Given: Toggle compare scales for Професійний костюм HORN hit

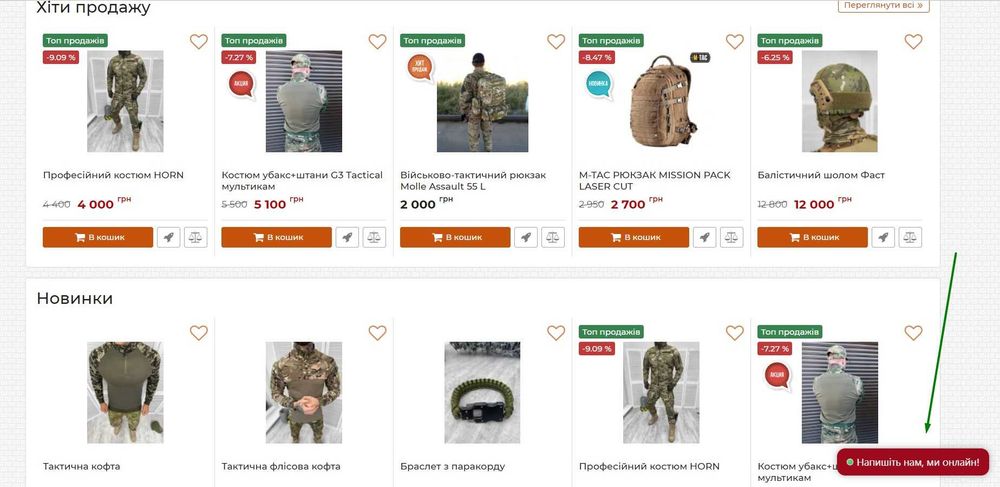Looking at the screenshot, I should [196, 238].
